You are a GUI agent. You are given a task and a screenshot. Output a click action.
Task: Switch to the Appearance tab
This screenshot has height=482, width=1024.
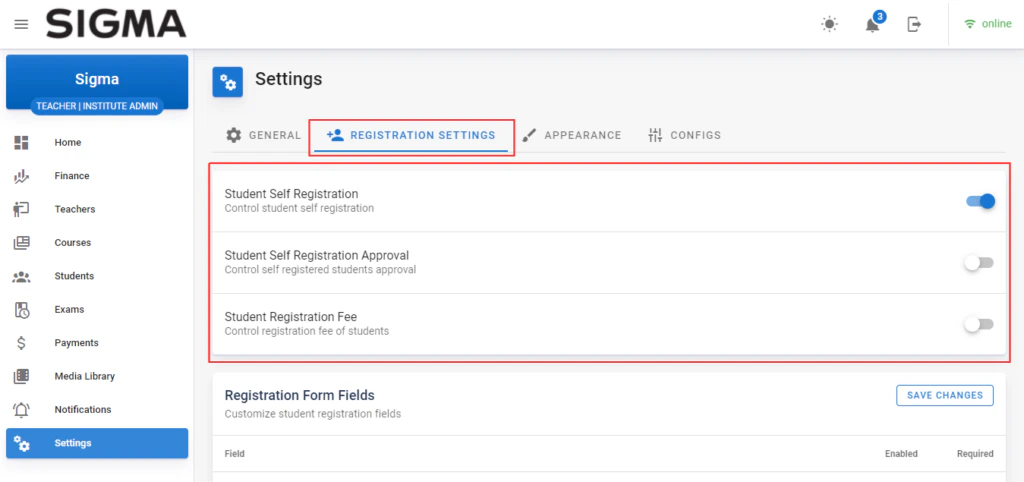(572, 135)
